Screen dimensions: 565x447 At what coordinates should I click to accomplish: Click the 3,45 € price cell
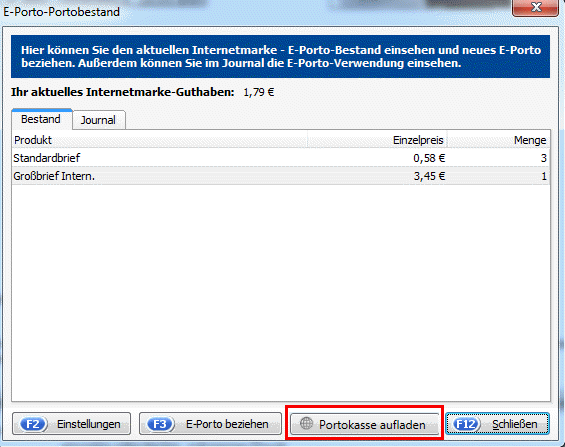click(429, 176)
